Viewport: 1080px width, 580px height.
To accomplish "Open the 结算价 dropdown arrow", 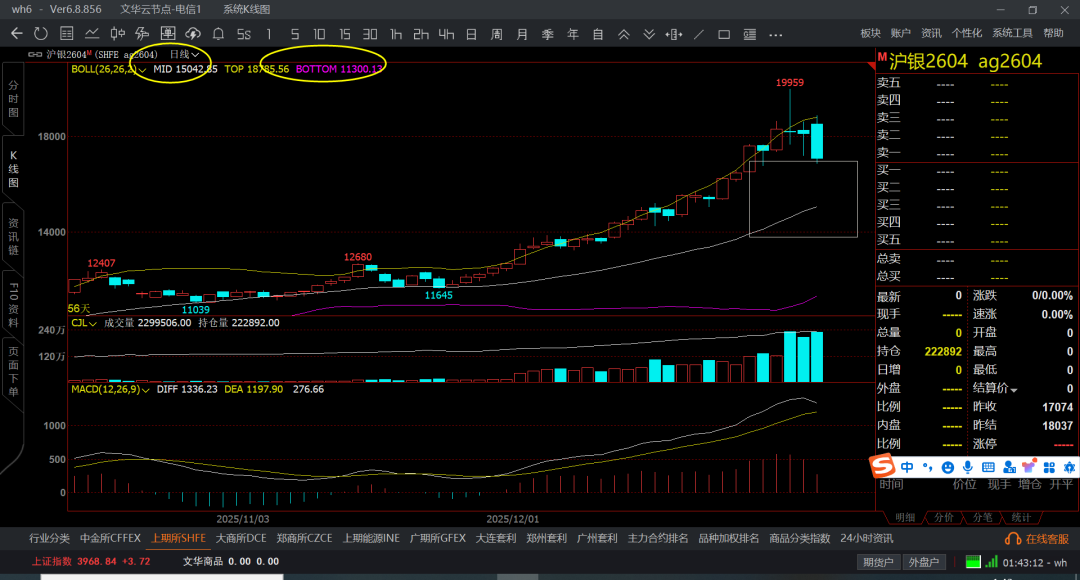I will coord(1014,390).
